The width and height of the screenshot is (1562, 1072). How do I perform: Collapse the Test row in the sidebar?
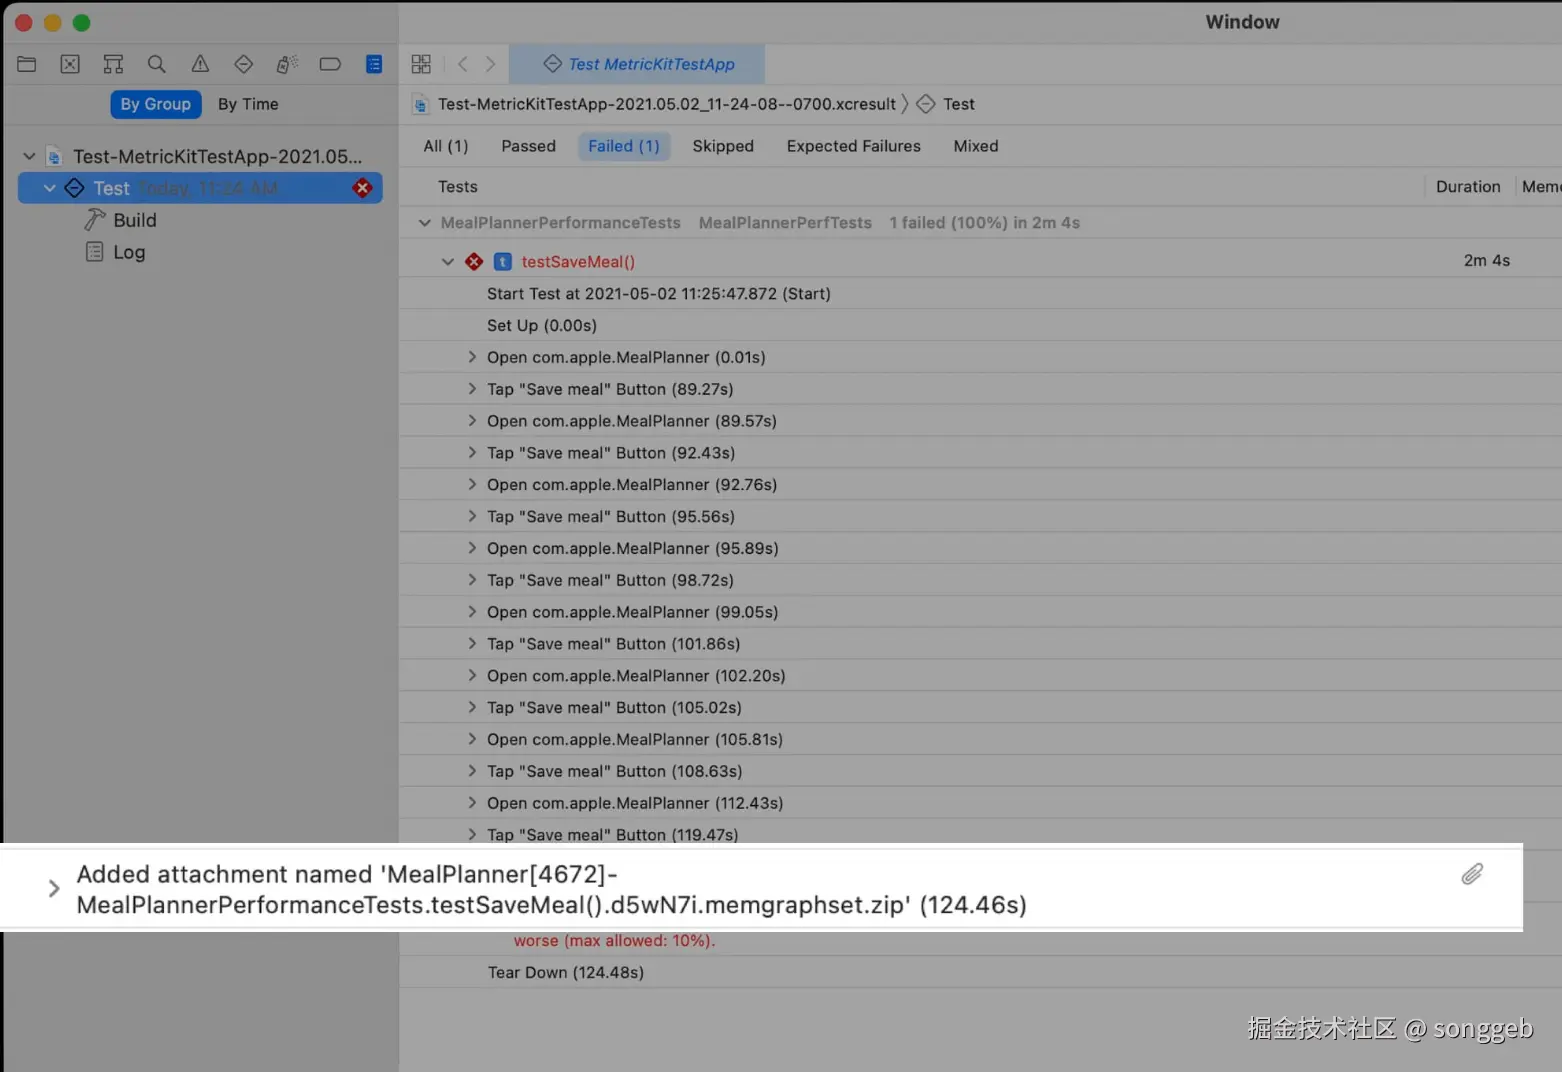click(49, 188)
